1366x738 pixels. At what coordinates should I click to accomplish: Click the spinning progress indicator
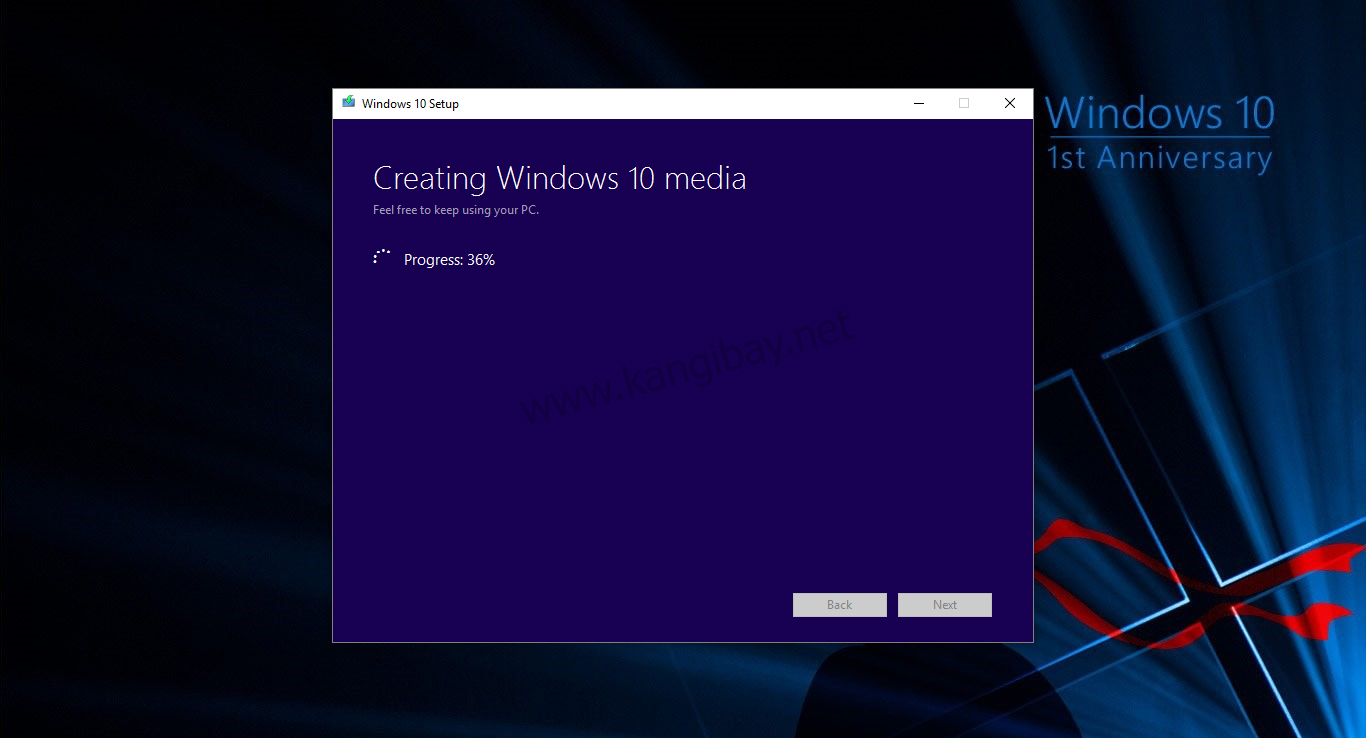[381, 258]
